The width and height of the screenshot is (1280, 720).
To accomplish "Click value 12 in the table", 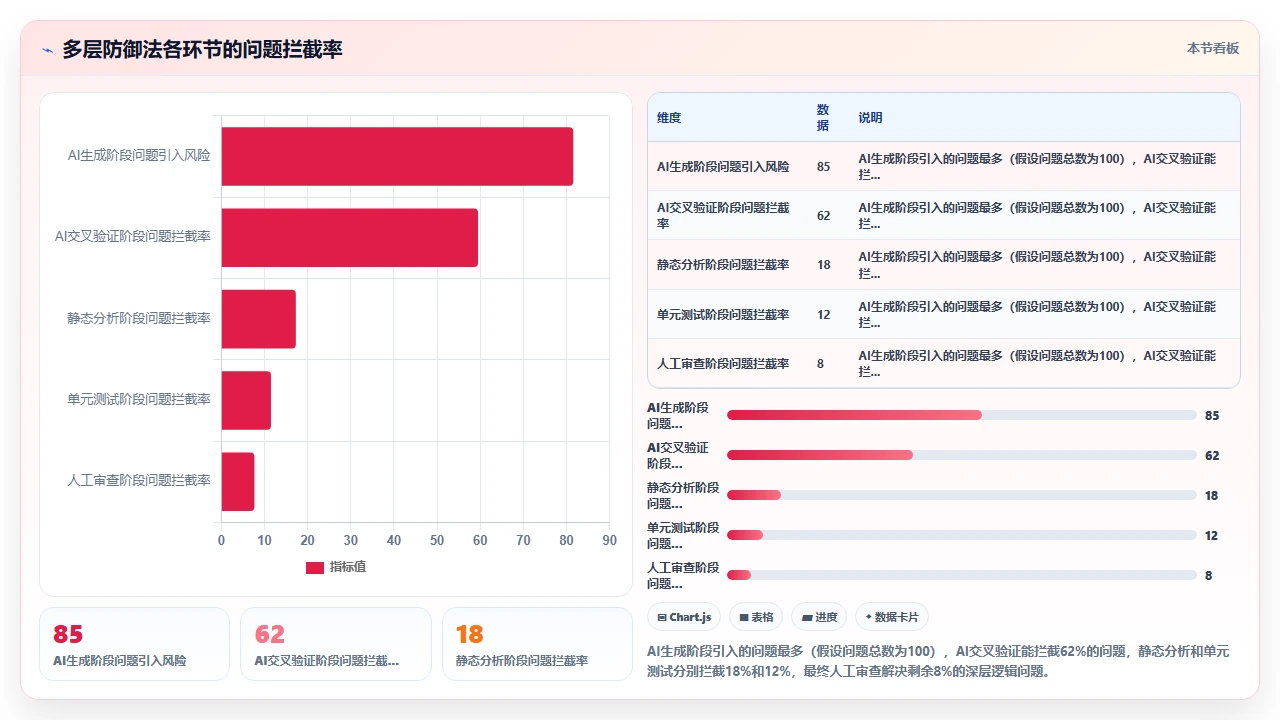I will [x=823, y=315].
